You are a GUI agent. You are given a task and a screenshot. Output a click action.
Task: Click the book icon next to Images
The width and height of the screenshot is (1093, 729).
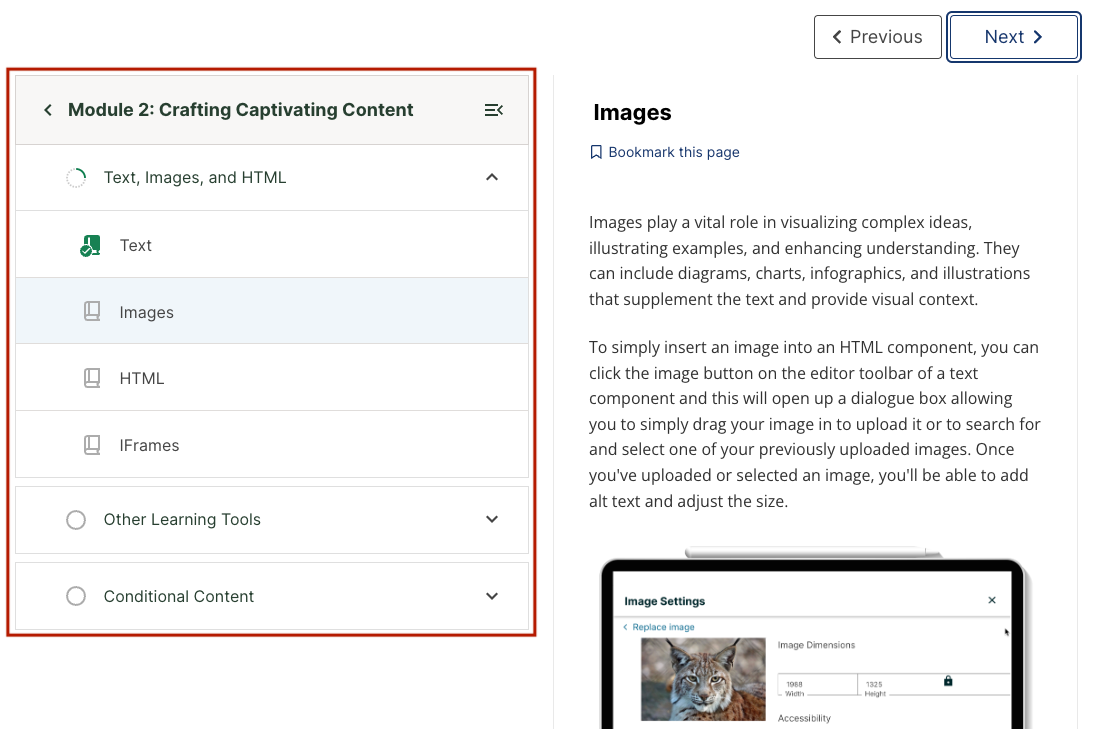coord(92,312)
